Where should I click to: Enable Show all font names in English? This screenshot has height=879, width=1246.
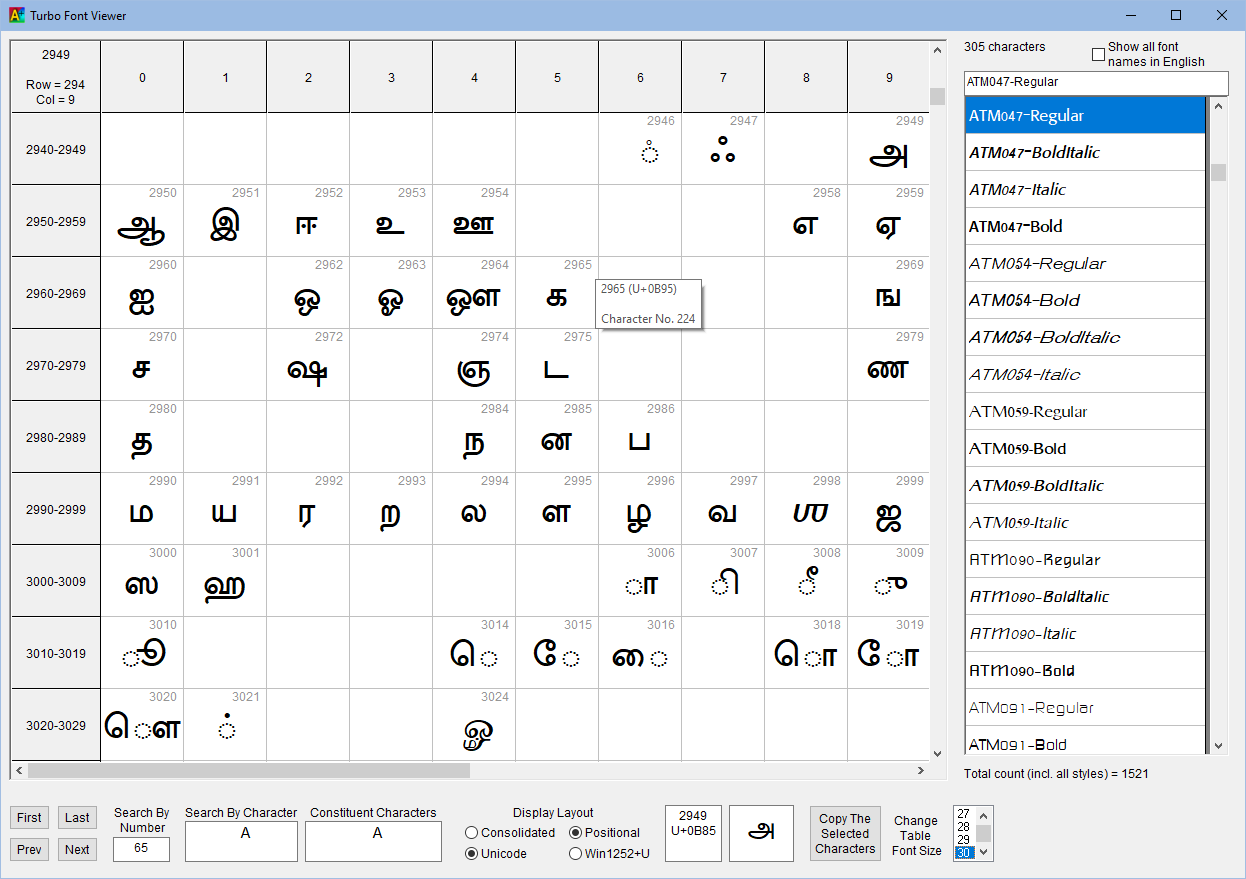pyautogui.click(x=1098, y=54)
